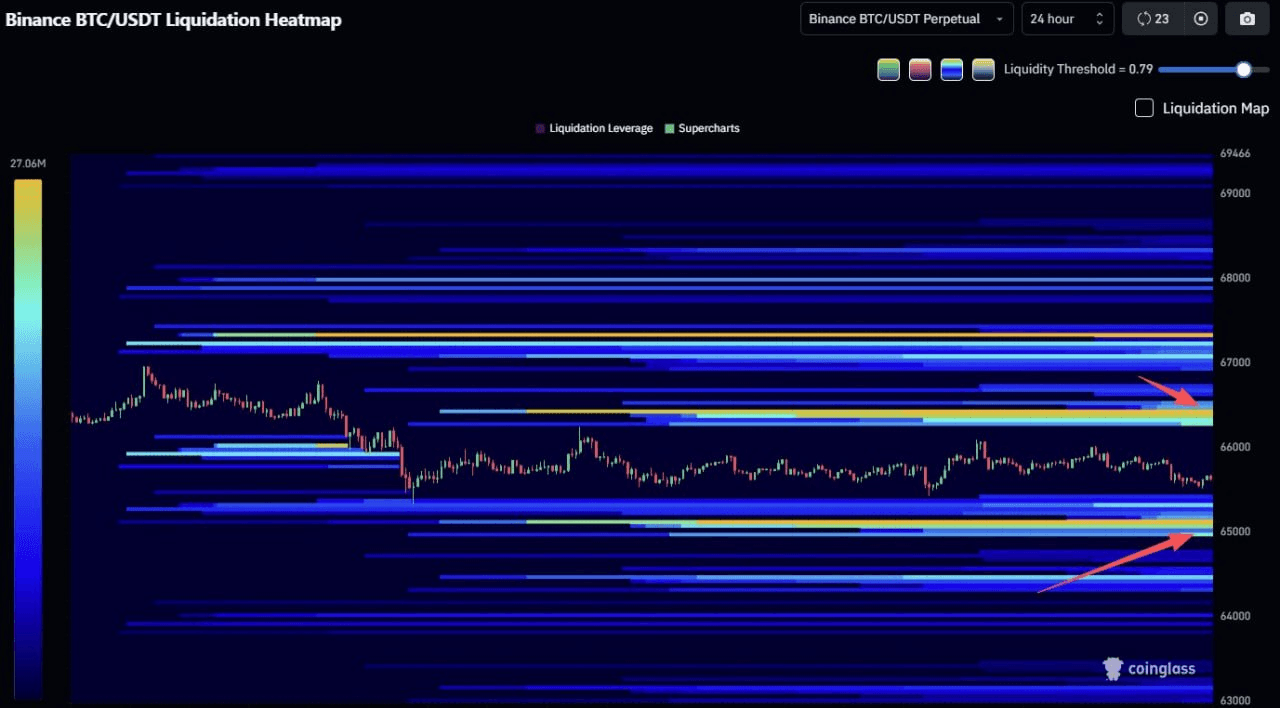Click the Liquidity Threshold = 0.79 label
The width and height of the screenshot is (1280, 708).
1078,69
